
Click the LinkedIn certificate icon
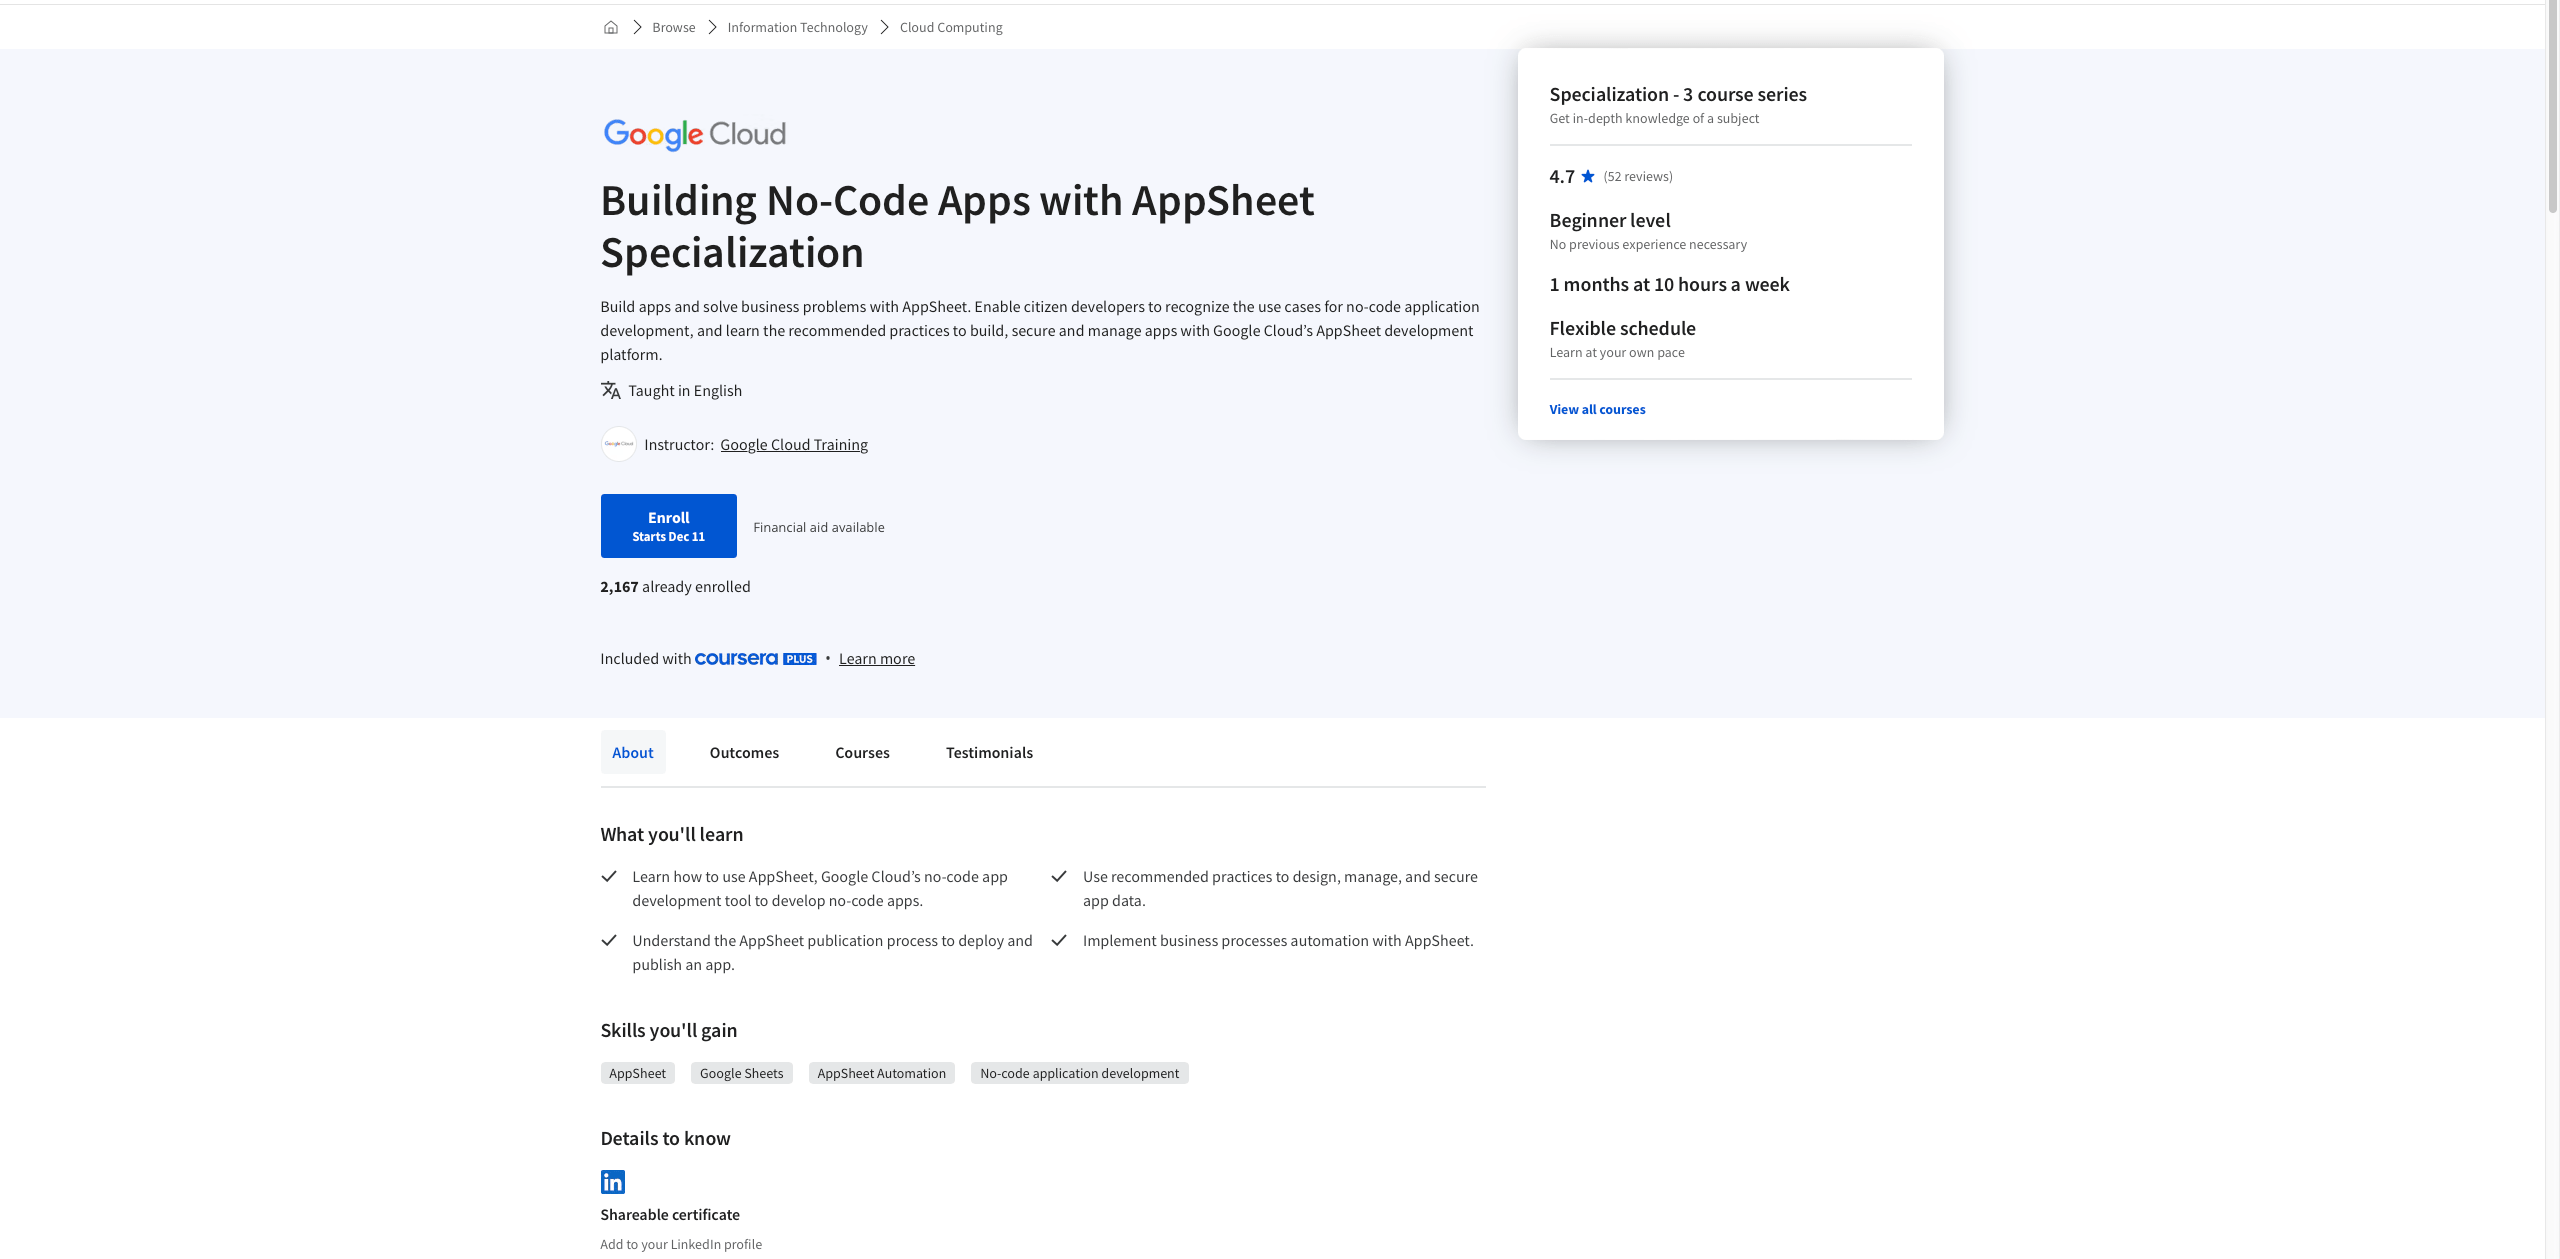pyautogui.click(x=613, y=1182)
